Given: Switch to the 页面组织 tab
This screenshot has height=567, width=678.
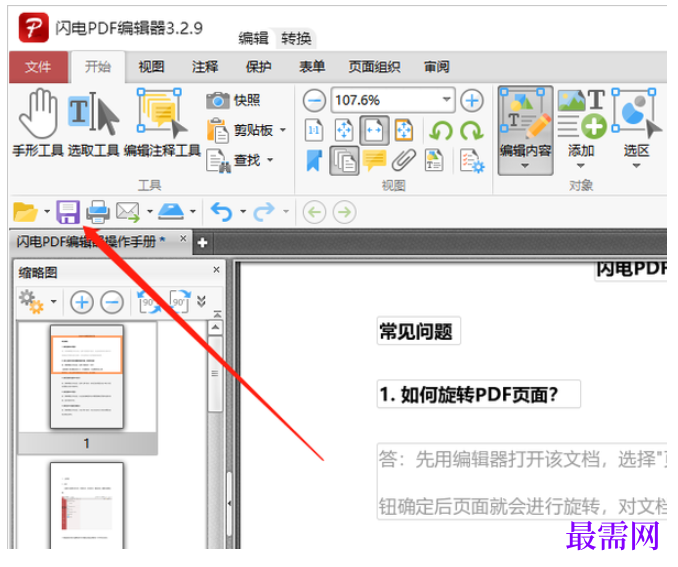Looking at the screenshot, I should click(x=374, y=67).
